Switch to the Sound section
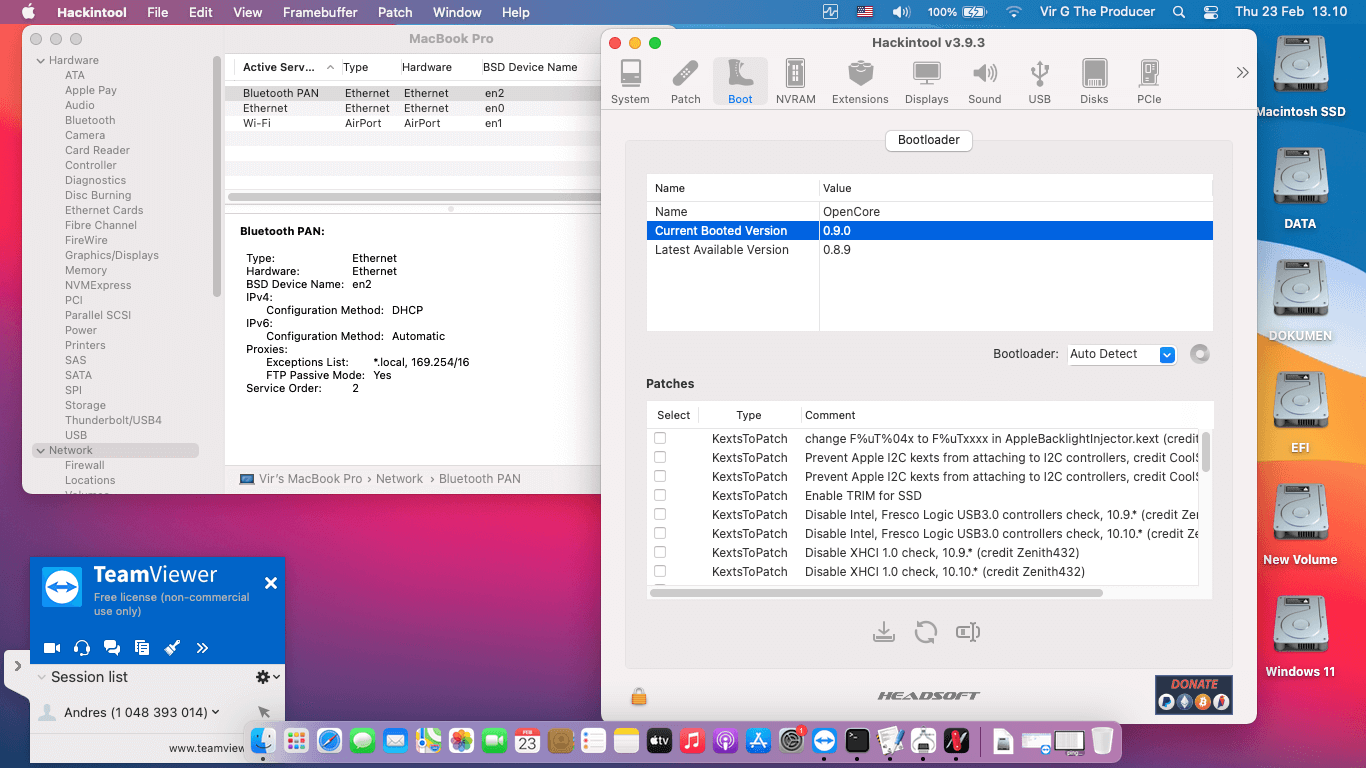Viewport: 1366px width, 768px height. pyautogui.click(x=984, y=80)
